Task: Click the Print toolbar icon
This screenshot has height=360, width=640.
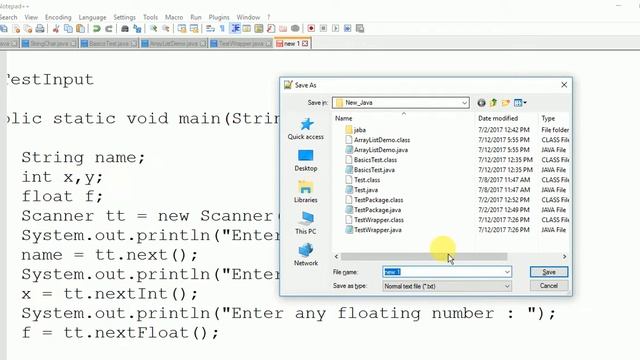Action: click(x=40, y=29)
